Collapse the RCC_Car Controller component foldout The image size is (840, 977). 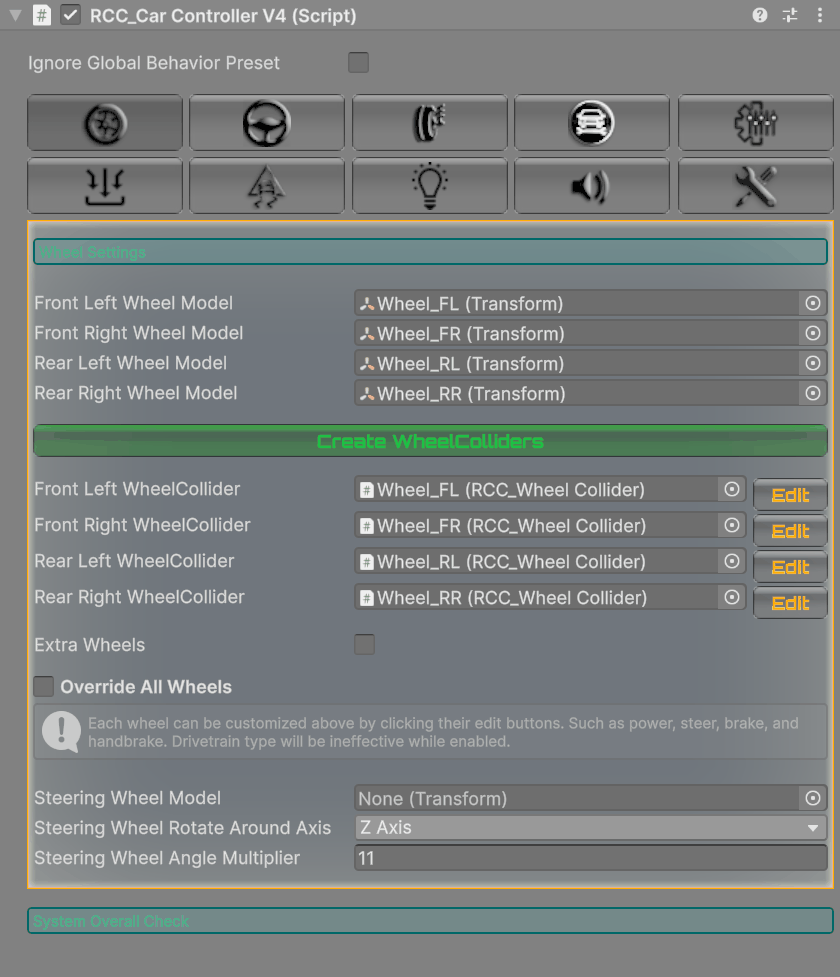click(x=16, y=16)
